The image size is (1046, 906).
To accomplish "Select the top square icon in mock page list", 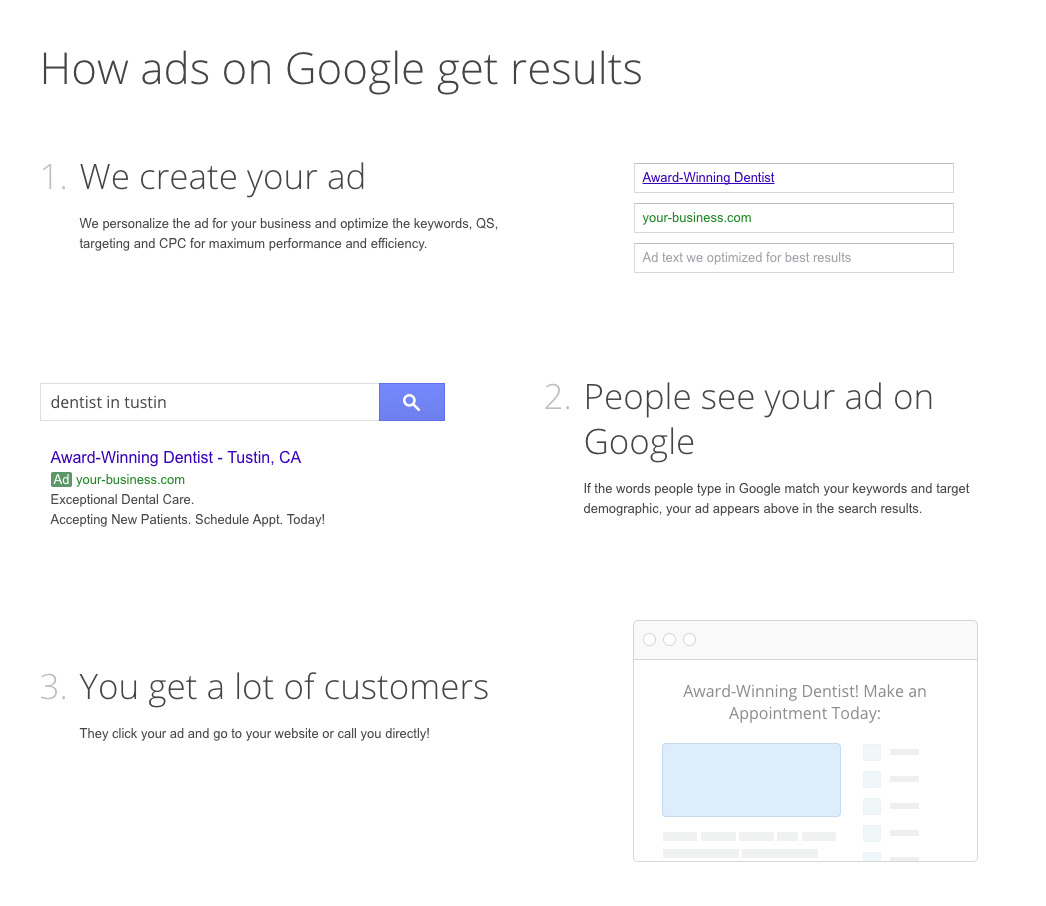I will [872, 752].
